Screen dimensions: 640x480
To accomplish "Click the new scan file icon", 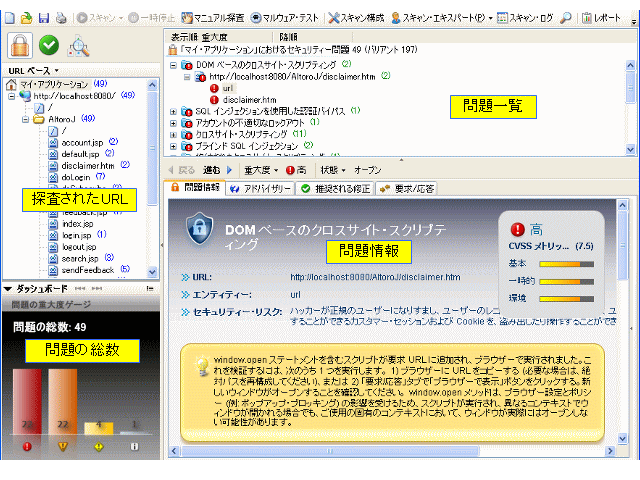I will click(9, 18).
